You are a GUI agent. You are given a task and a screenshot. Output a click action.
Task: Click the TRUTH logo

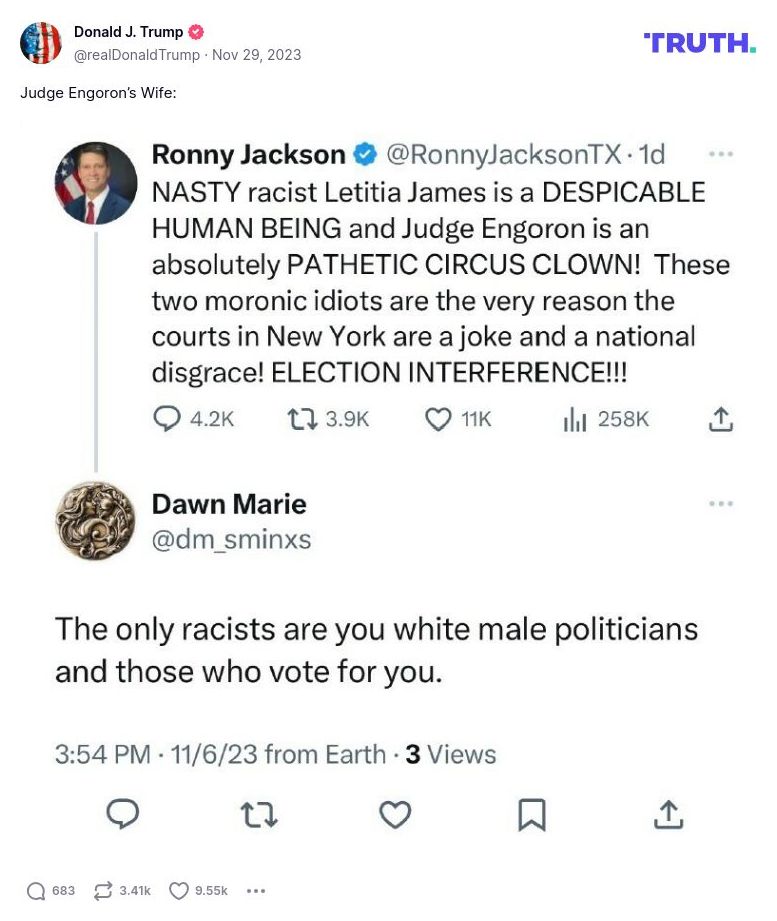(x=698, y=42)
